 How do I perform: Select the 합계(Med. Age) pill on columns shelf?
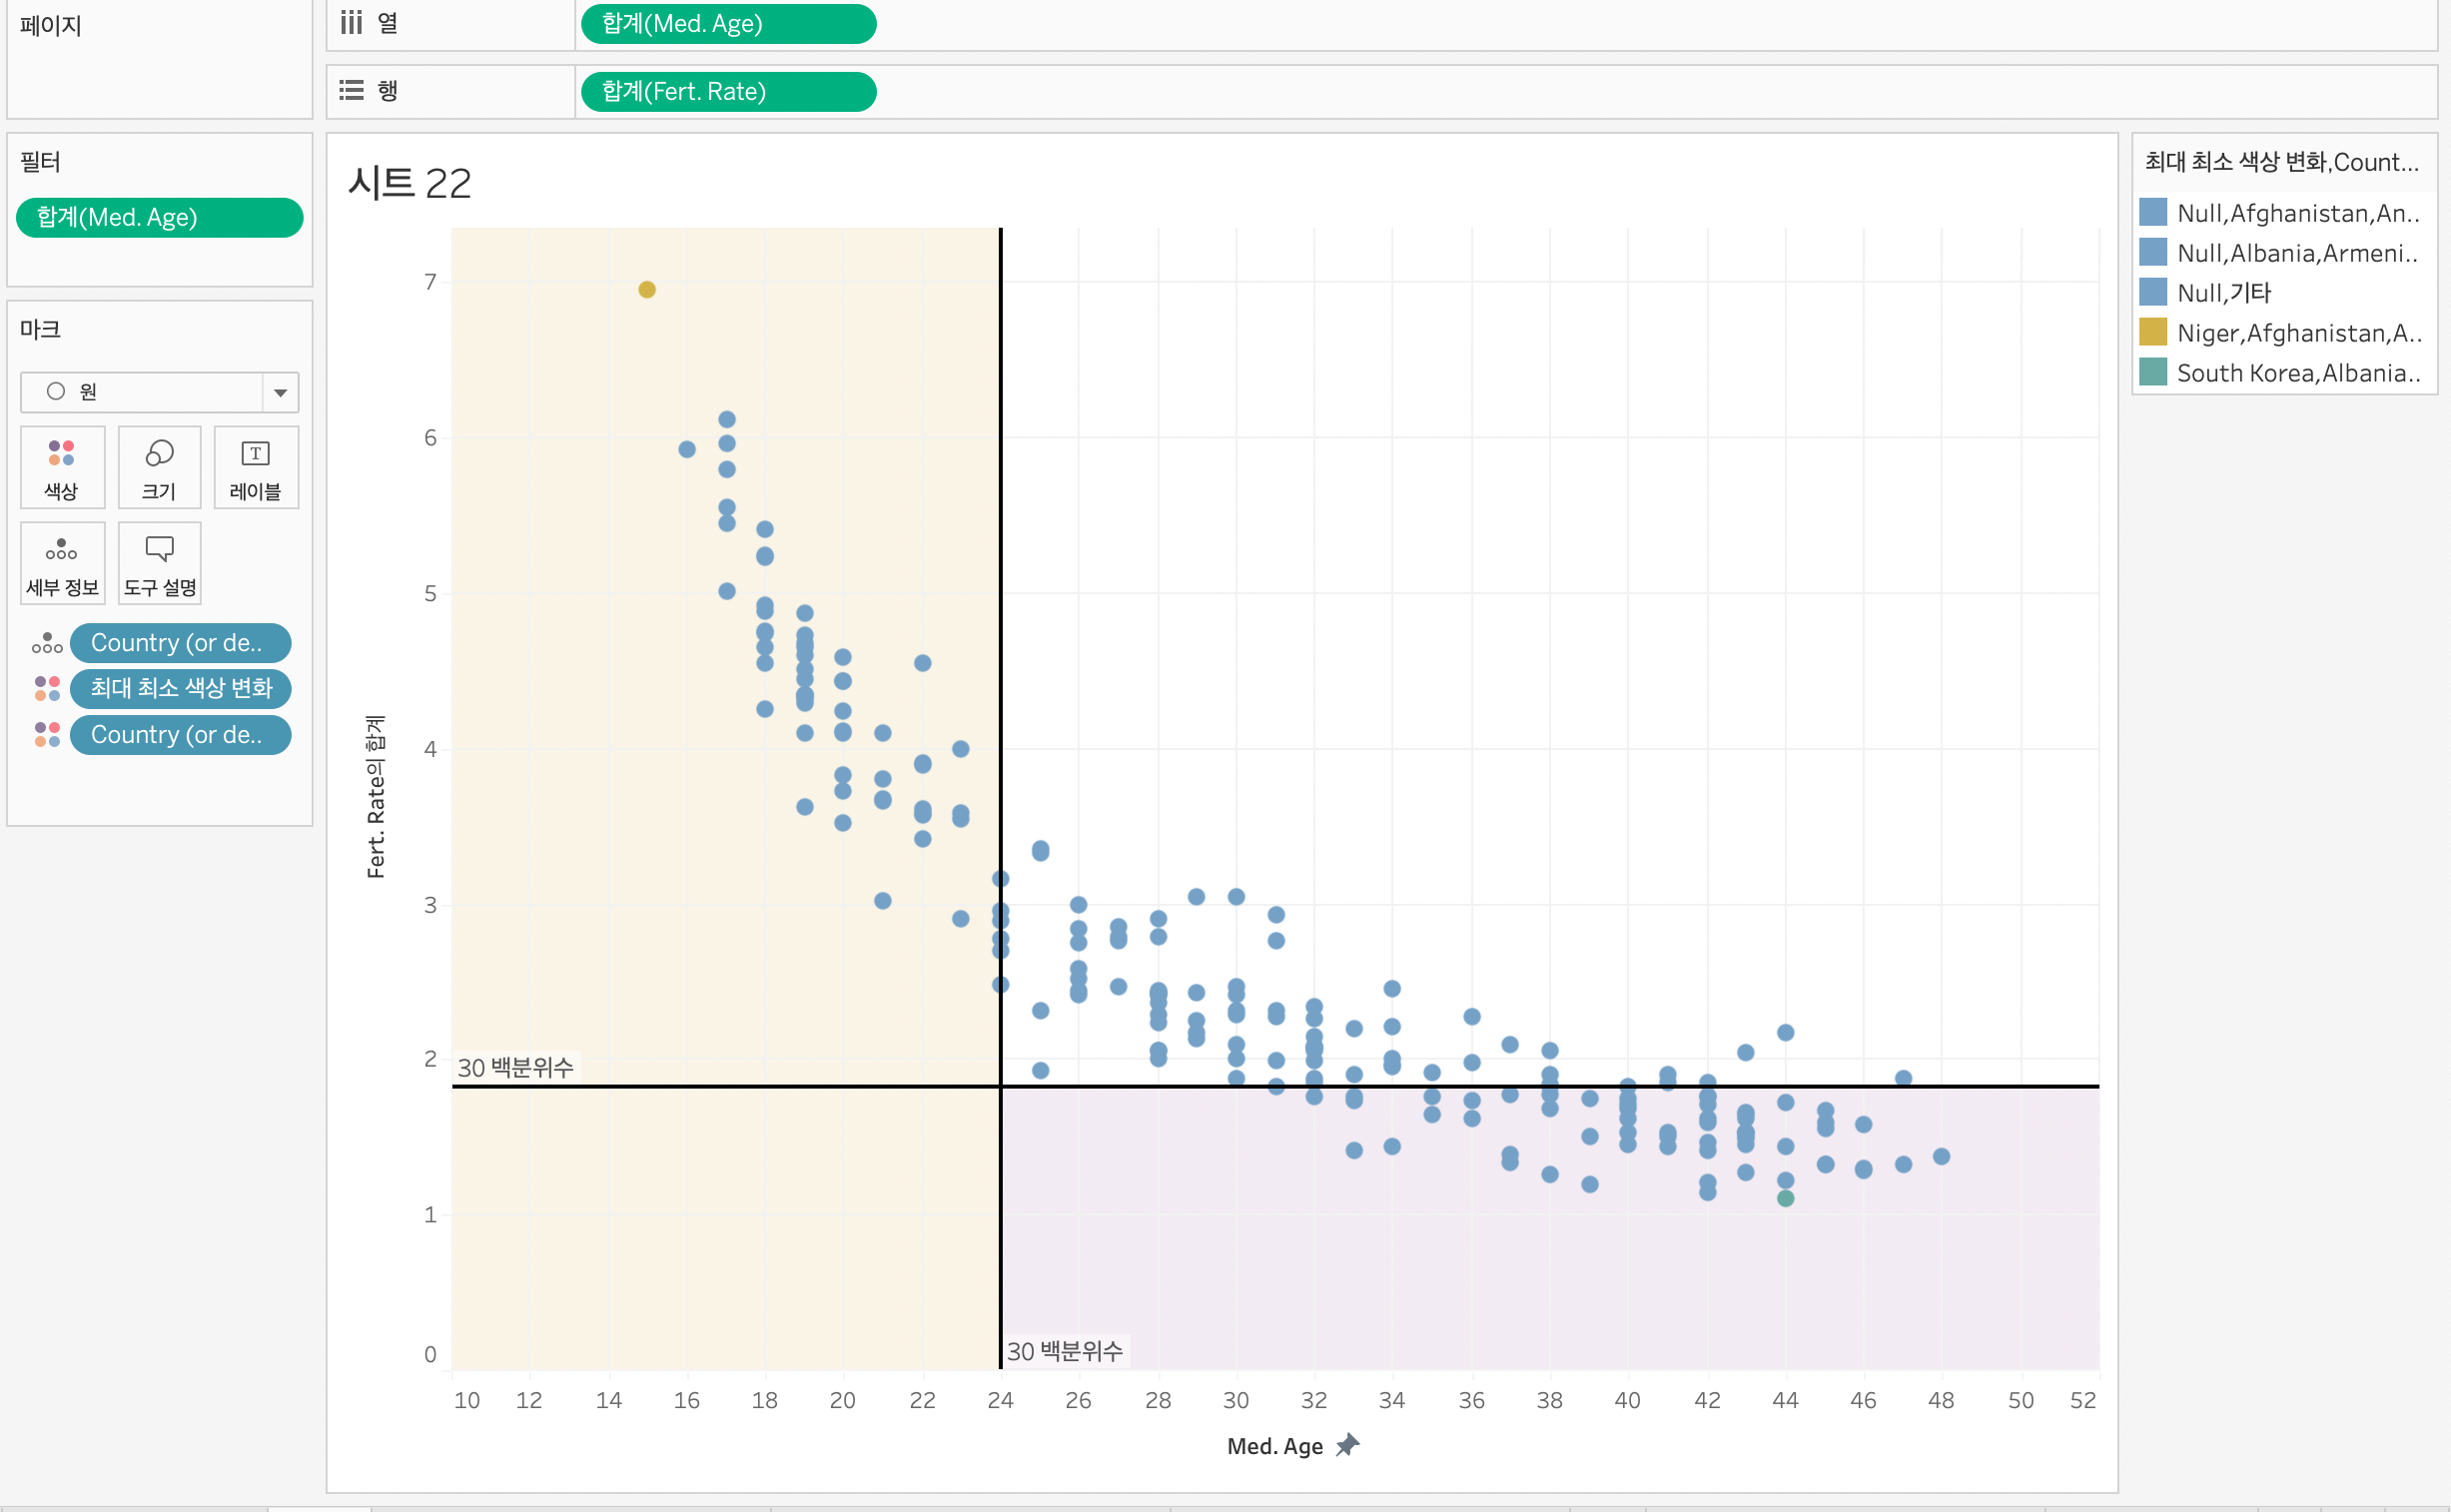728,24
